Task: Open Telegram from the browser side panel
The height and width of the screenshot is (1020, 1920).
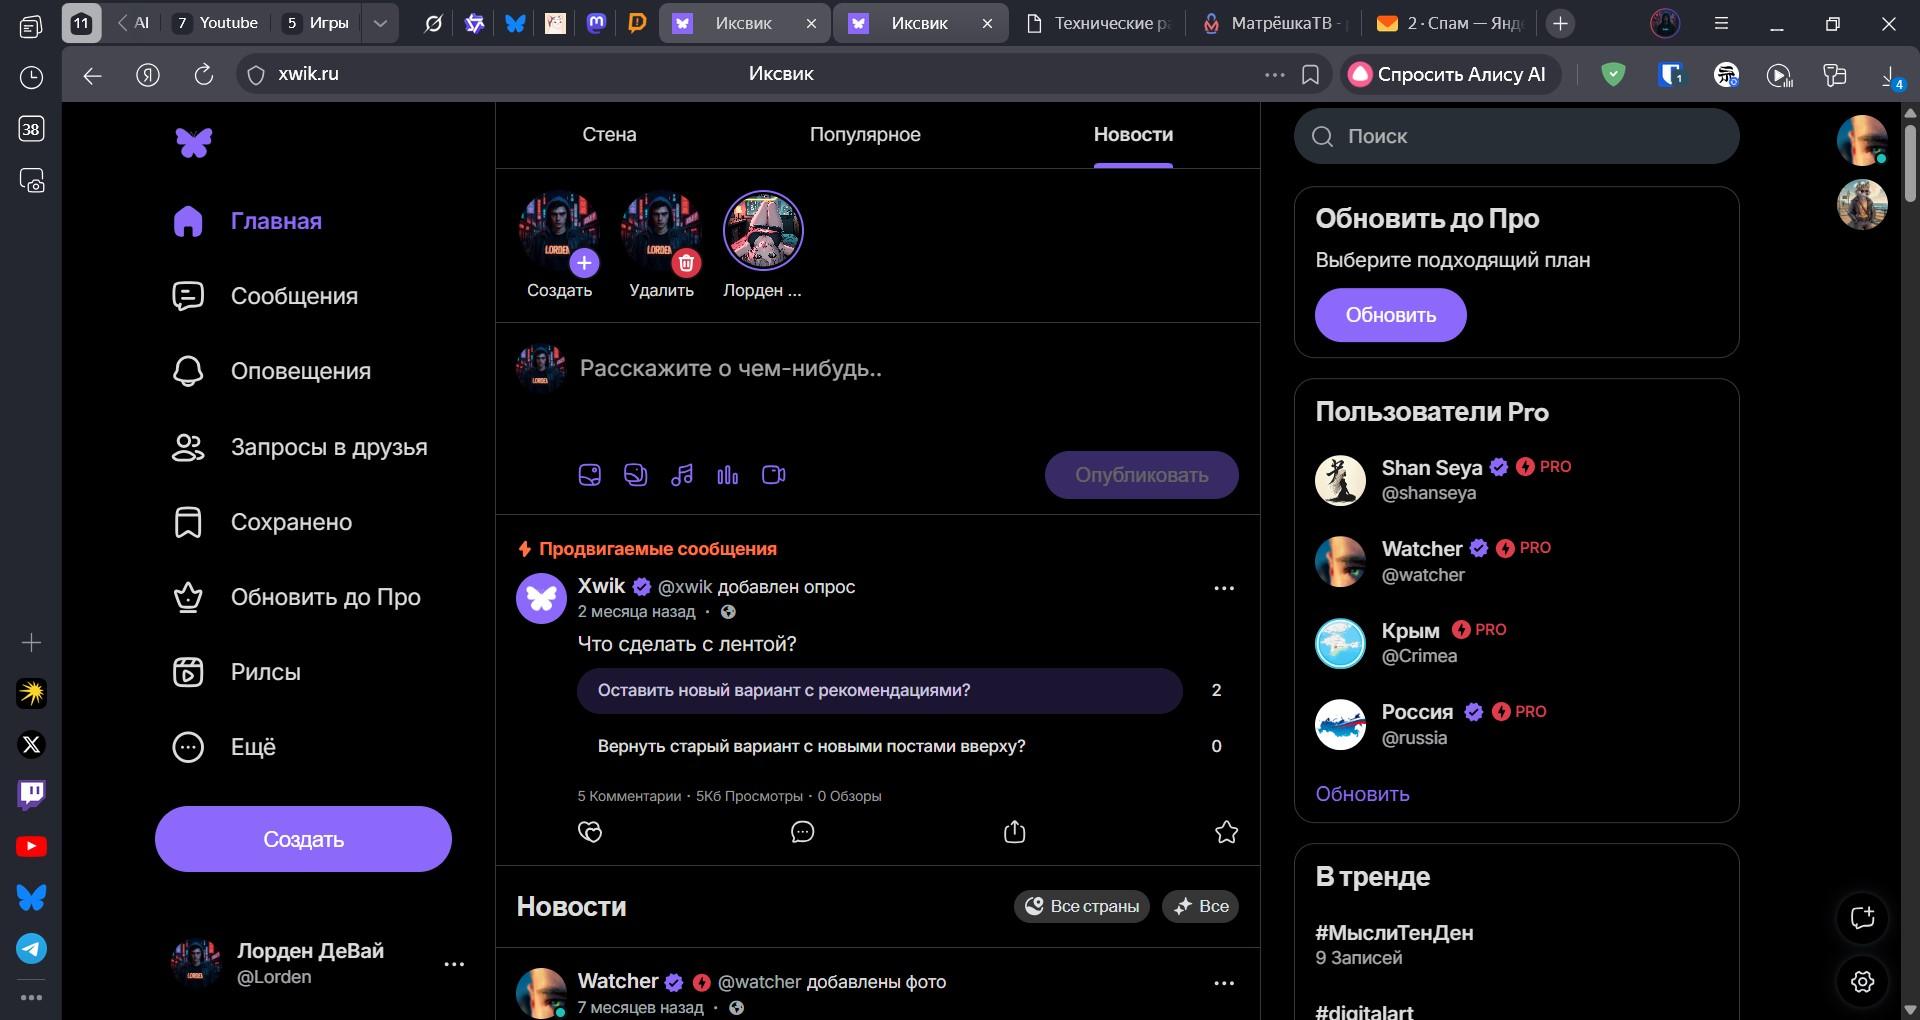Action: coord(31,948)
